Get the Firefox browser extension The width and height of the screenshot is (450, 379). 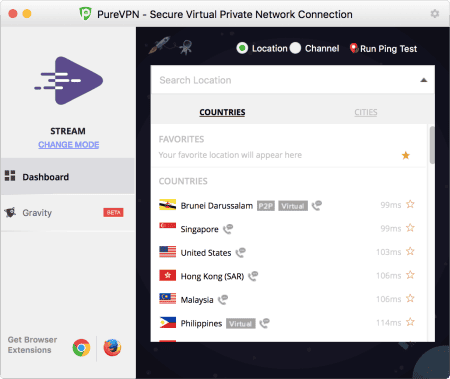(112, 348)
